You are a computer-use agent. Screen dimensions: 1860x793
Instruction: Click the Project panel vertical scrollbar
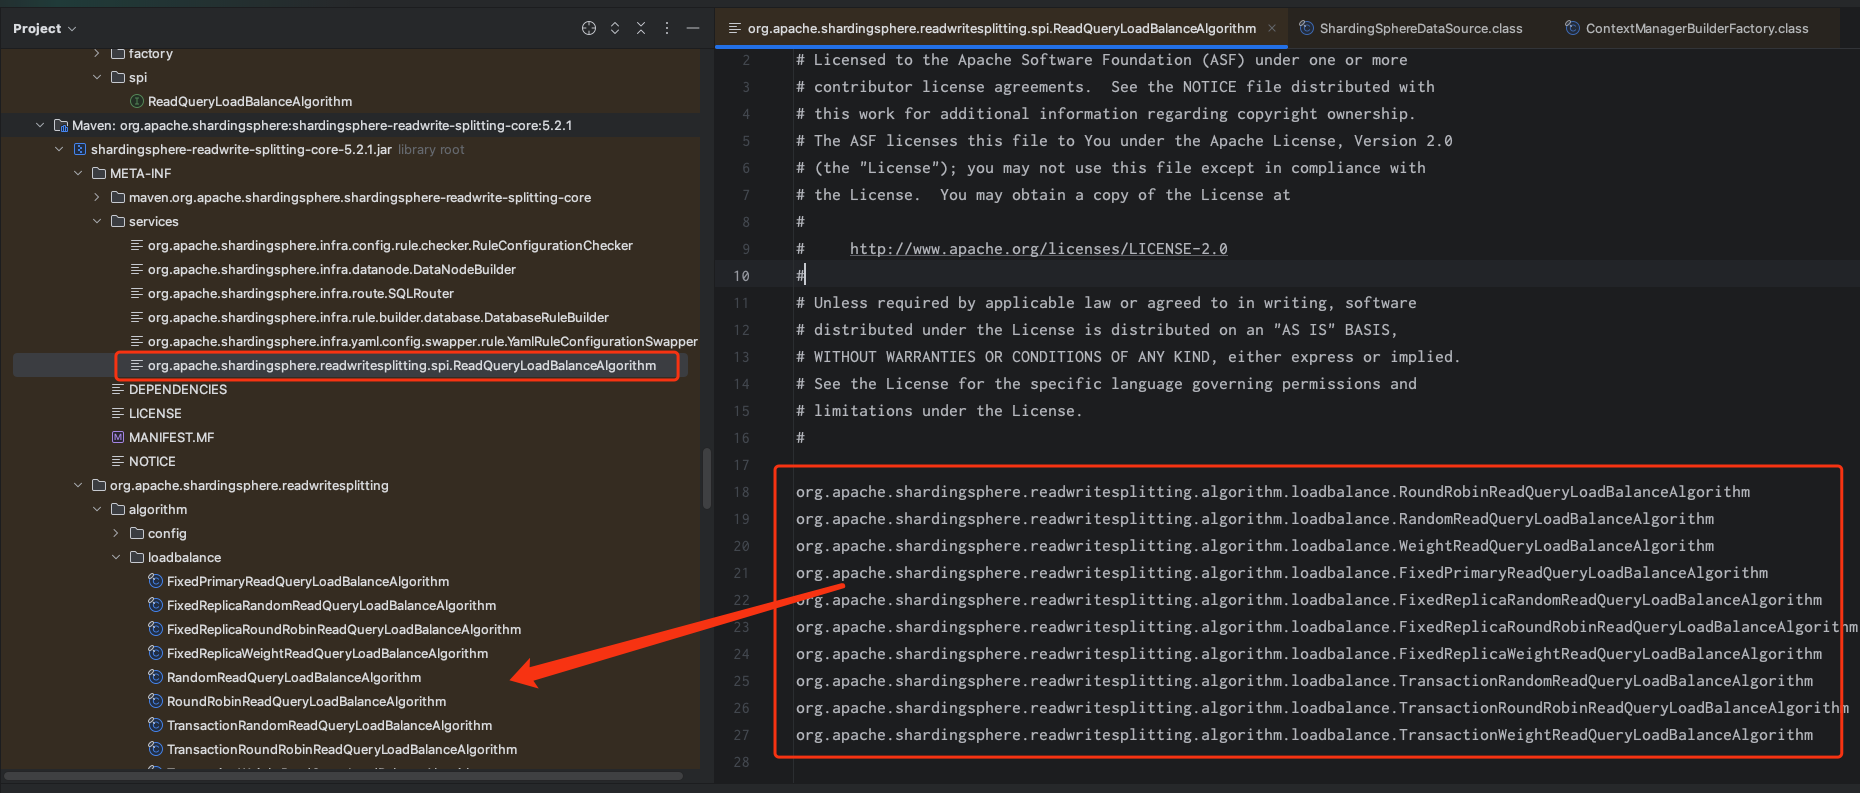point(707,478)
